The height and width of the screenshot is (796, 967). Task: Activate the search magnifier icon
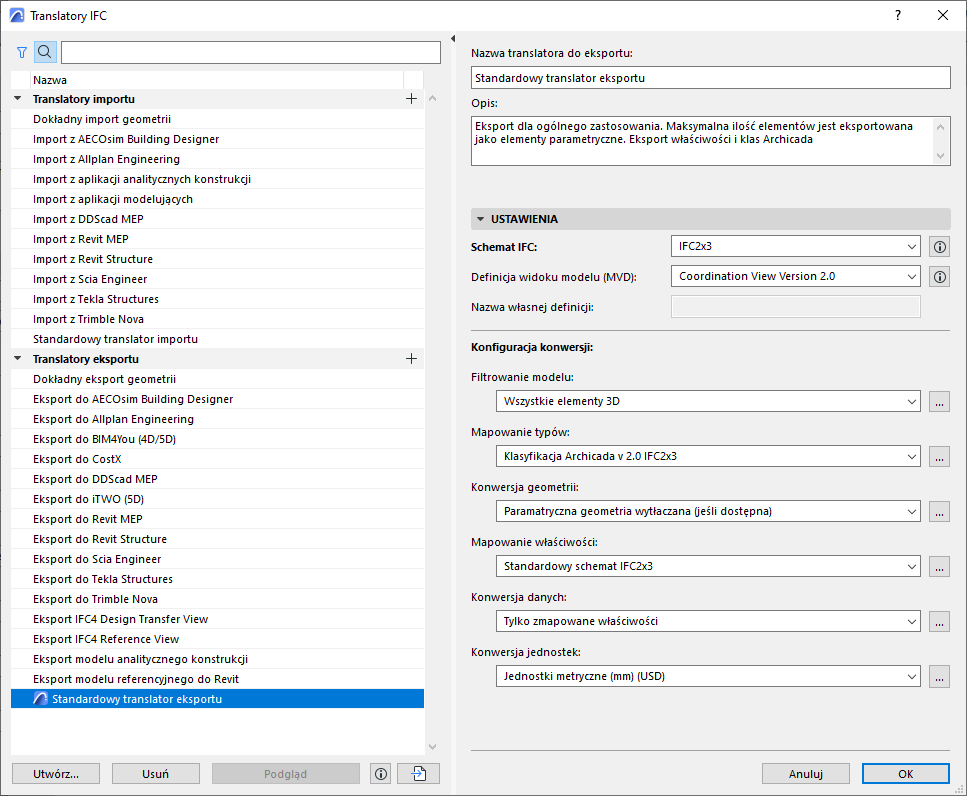pos(44,51)
